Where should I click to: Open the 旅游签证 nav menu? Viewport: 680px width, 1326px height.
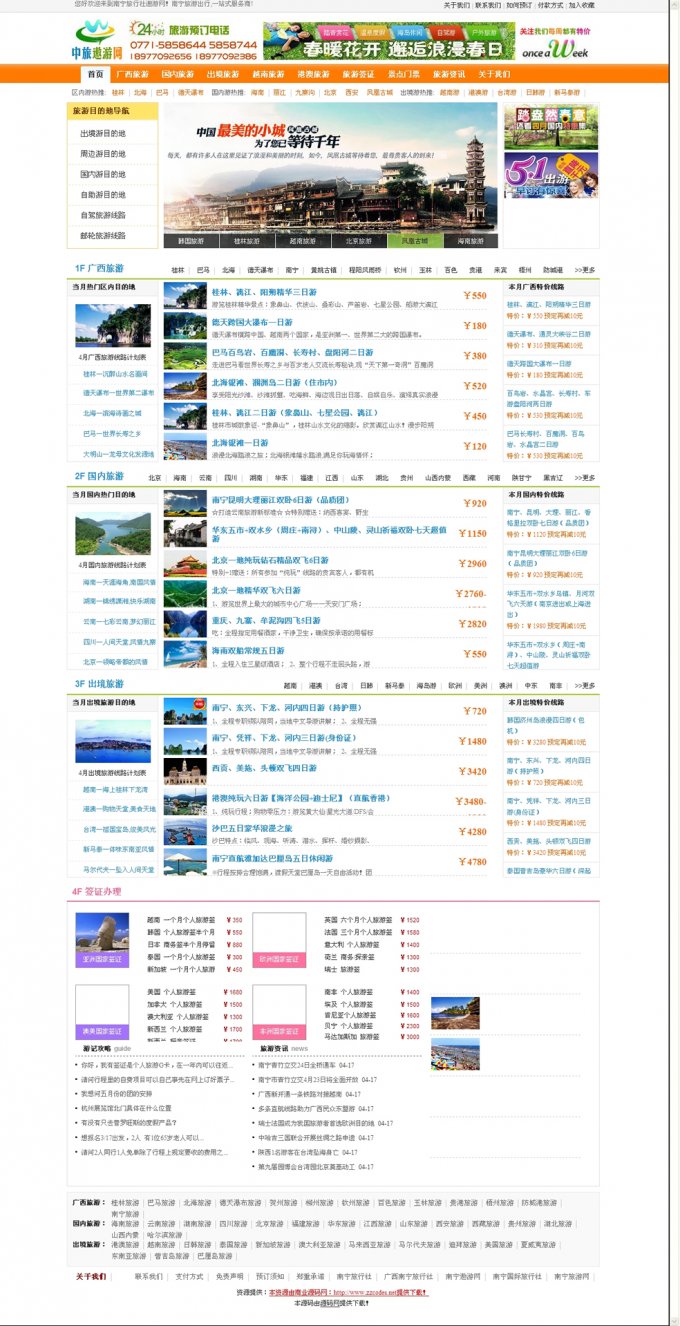(x=358, y=75)
